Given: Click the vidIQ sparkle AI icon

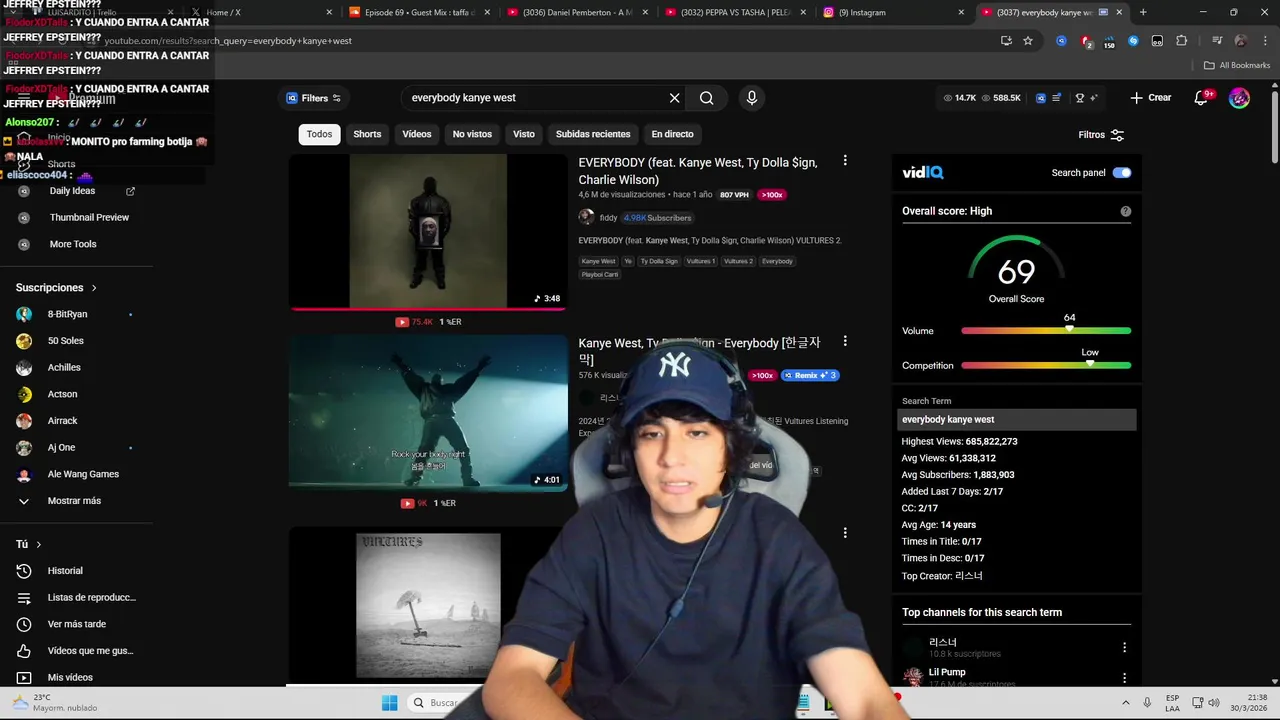Looking at the screenshot, I should click(x=1094, y=98).
